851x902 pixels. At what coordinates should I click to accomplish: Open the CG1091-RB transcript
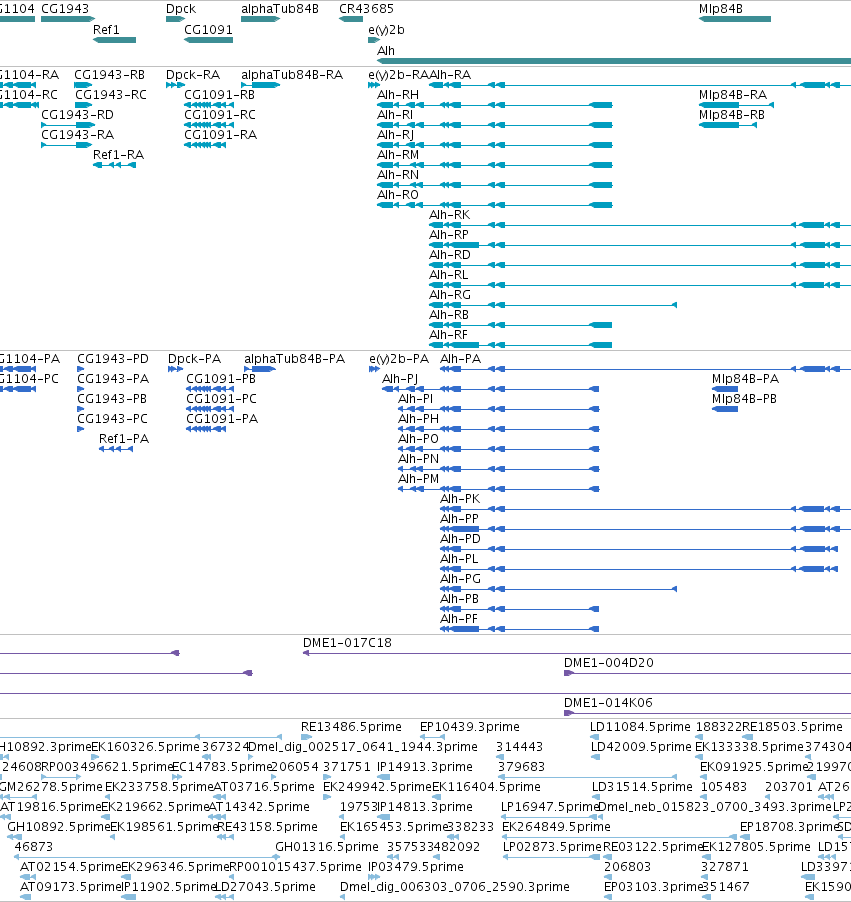(x=209, y=105)
